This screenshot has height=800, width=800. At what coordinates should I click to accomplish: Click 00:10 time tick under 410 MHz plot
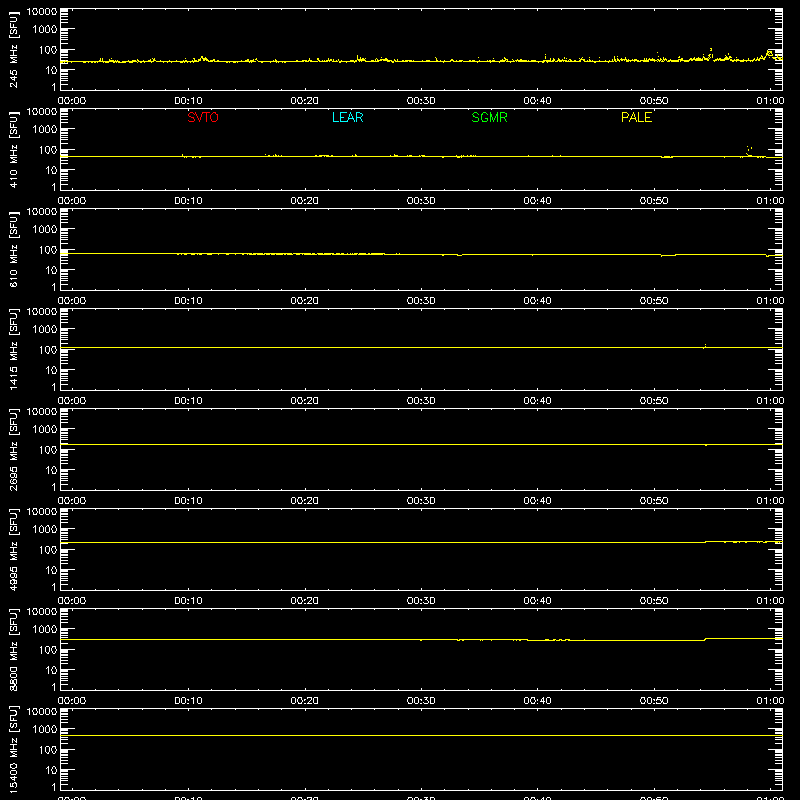[x=188, y=201]
